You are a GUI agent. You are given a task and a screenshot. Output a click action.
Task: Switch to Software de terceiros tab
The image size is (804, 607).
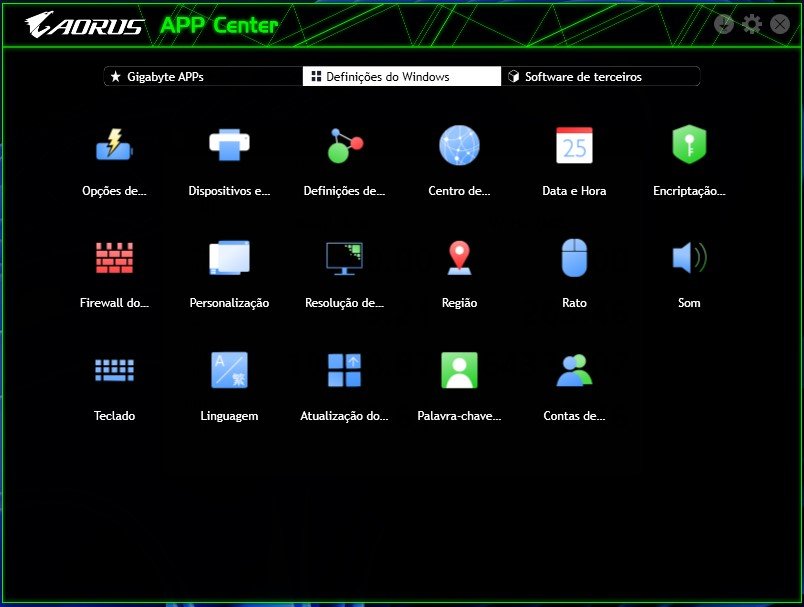click(600, 77)
